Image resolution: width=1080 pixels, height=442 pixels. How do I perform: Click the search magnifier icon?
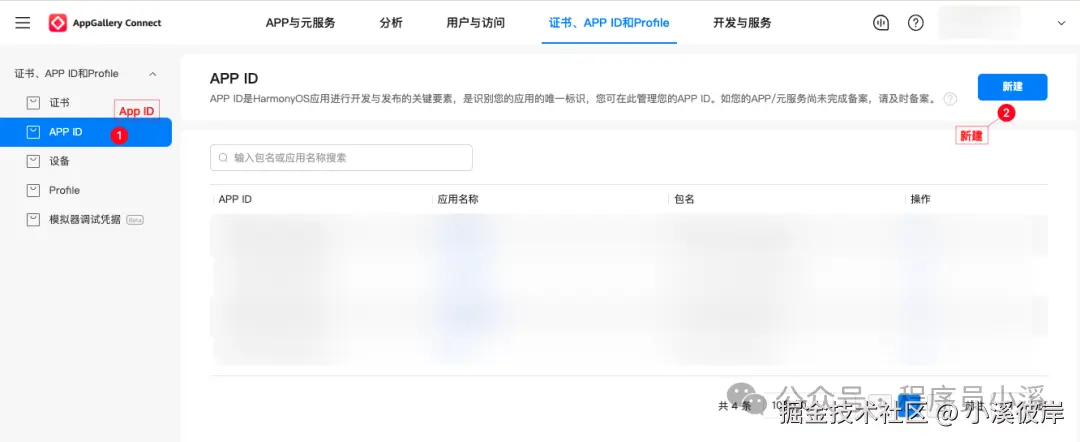222,158
